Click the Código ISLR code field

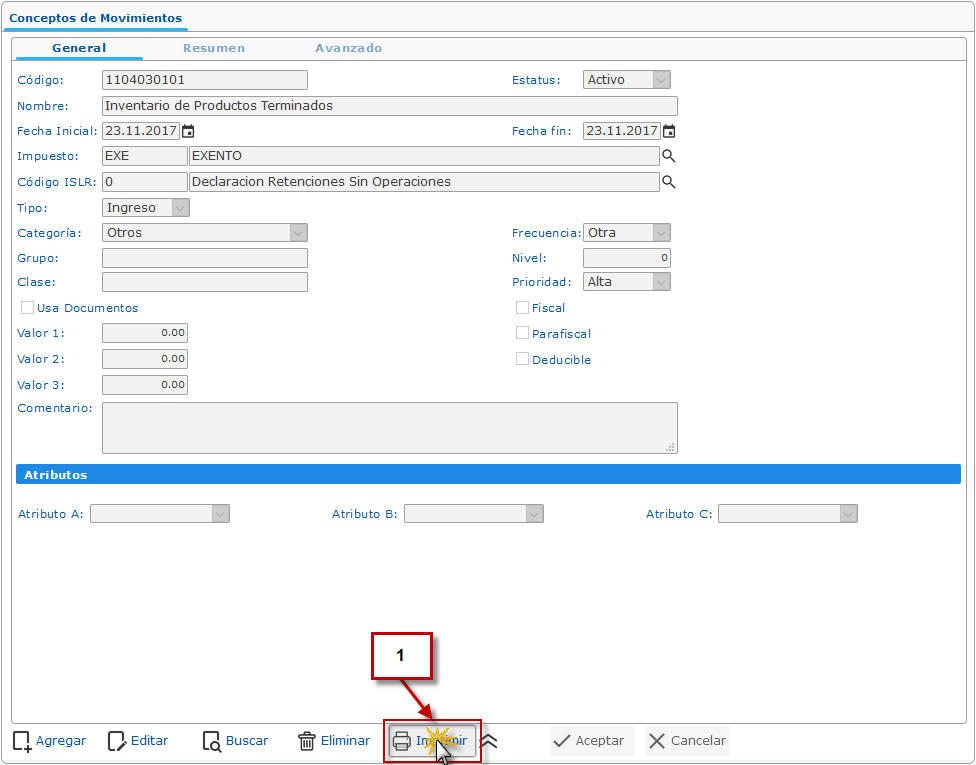(144, 182)
